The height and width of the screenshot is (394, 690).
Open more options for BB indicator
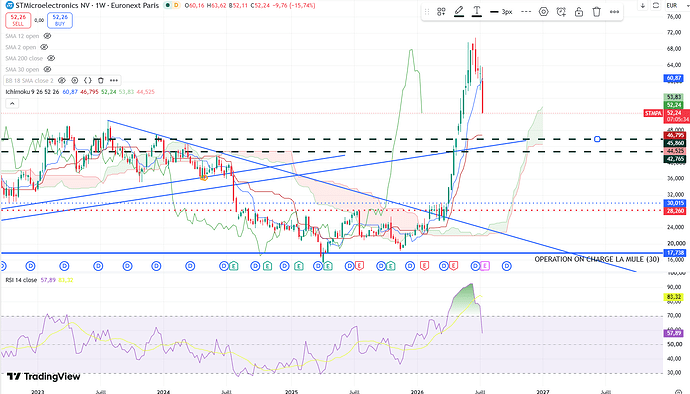114,81
